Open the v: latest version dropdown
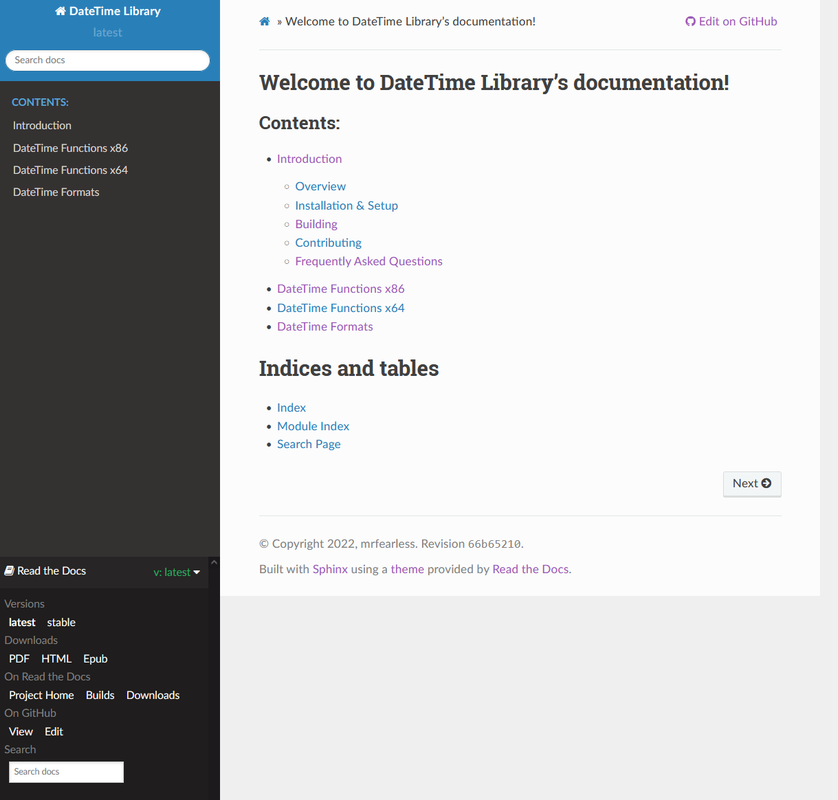 click(176, 572)
